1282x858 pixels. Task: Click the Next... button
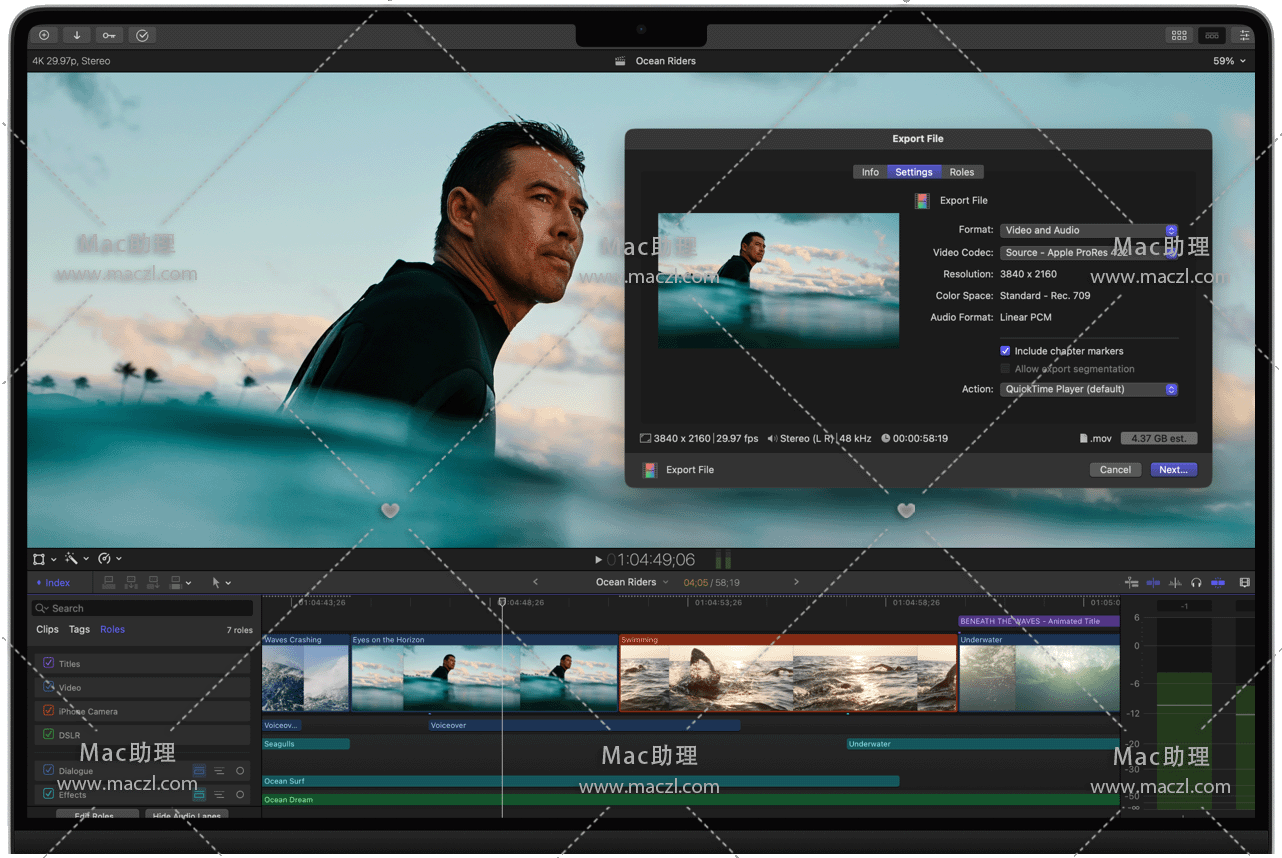1172,470
